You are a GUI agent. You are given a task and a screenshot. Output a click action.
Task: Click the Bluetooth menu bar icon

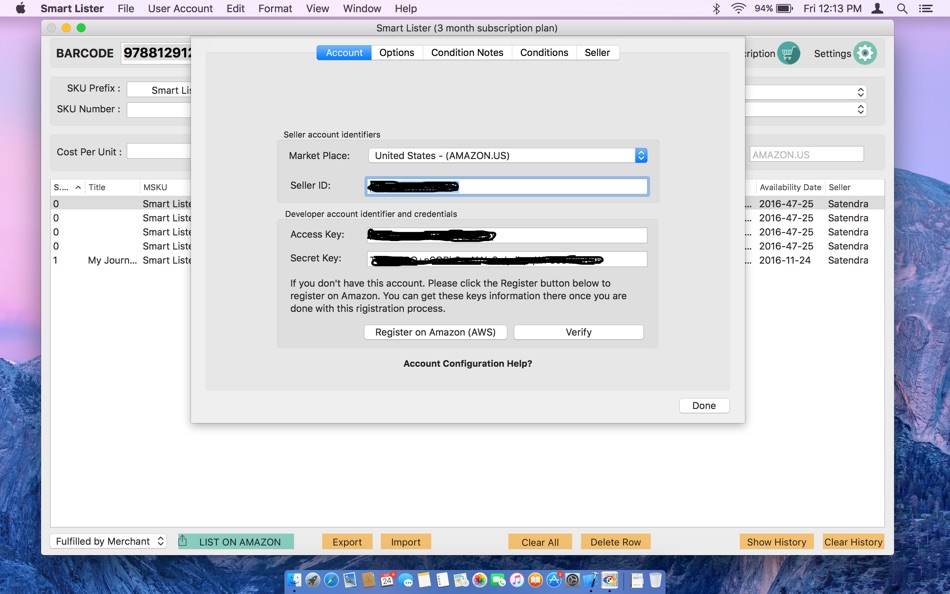716,8
